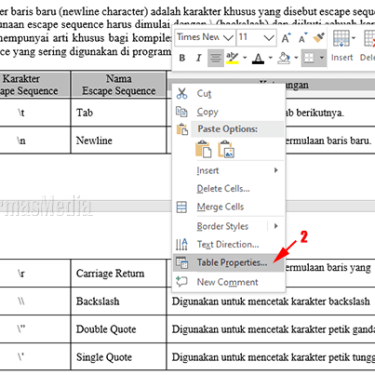Viewport: 375px width, 375px height.
Task: Click the Paste Options clipboard icon
Action: (x=182, y=129)
